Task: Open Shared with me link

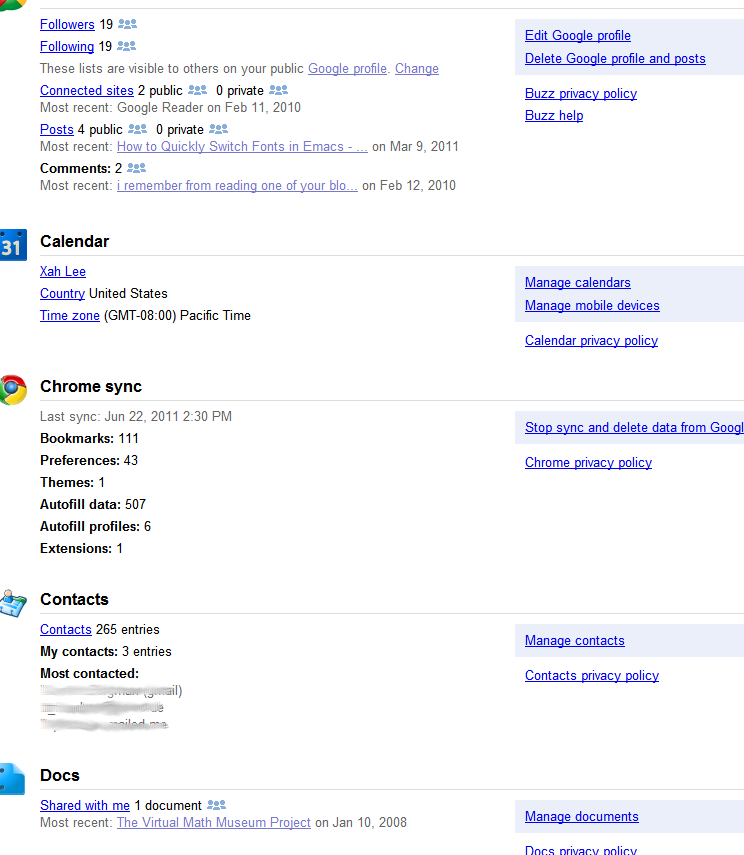Action: click(85, 805)
